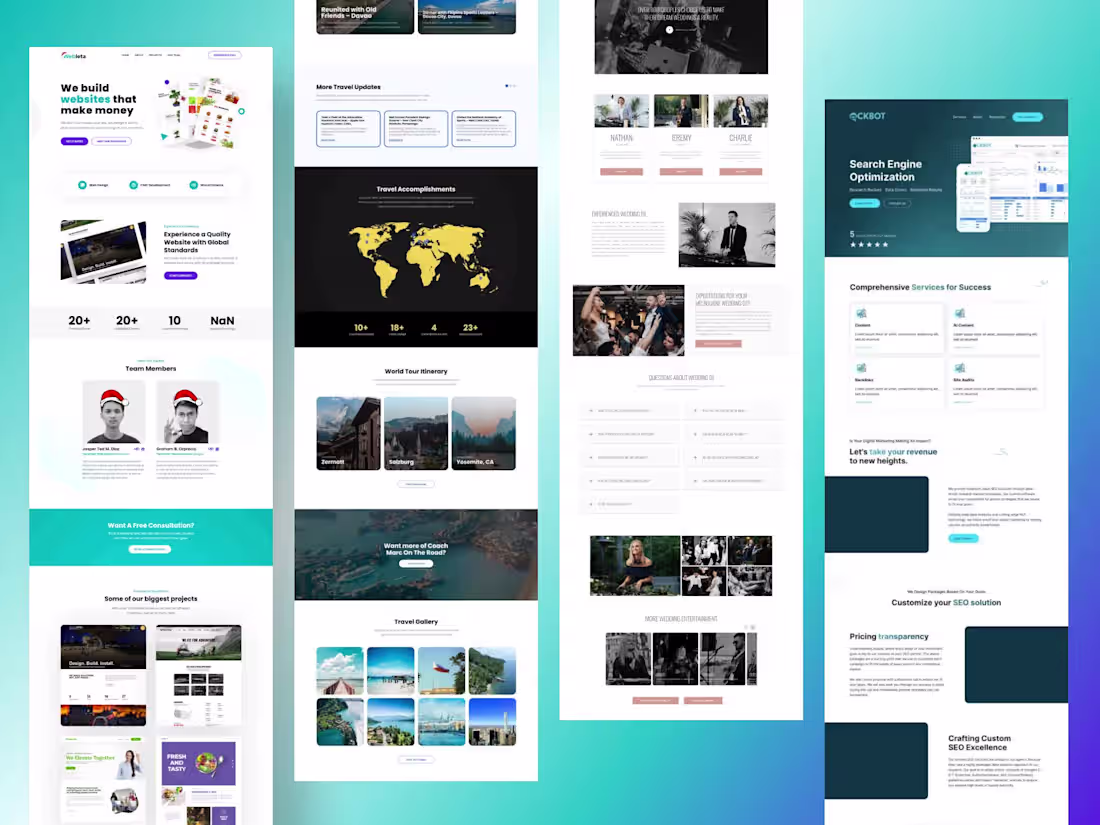Click the Zermatt destination card
The image size is (1100, 825).
(x=347, y=432)
